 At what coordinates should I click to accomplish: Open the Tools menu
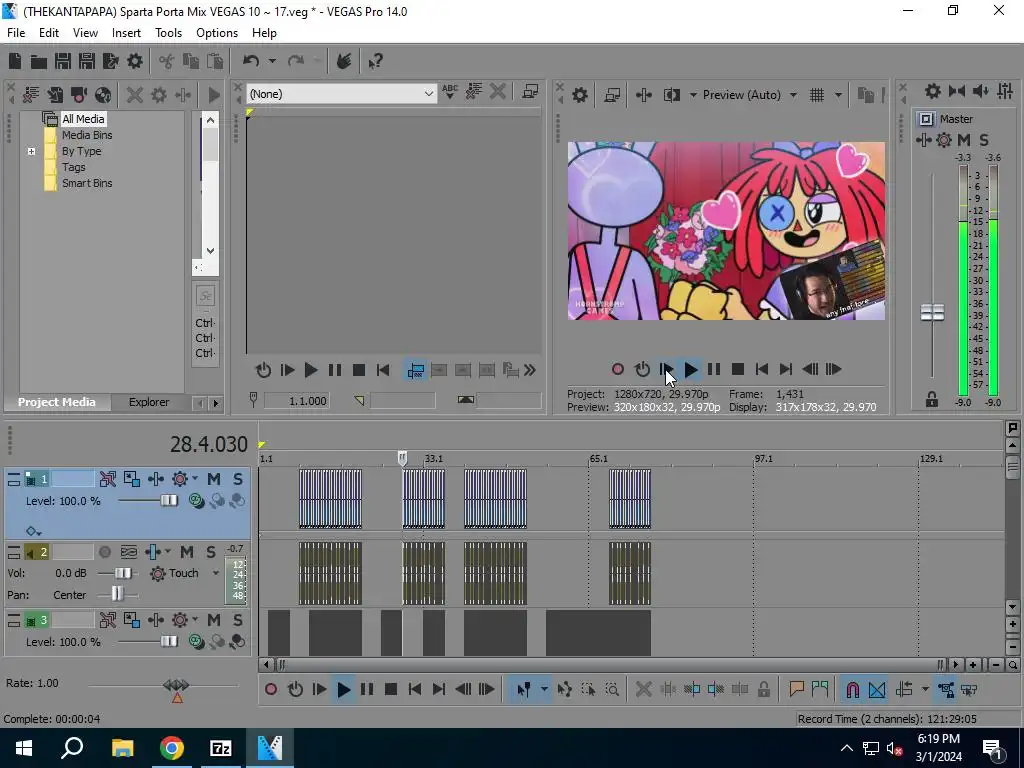coord(168,33)
